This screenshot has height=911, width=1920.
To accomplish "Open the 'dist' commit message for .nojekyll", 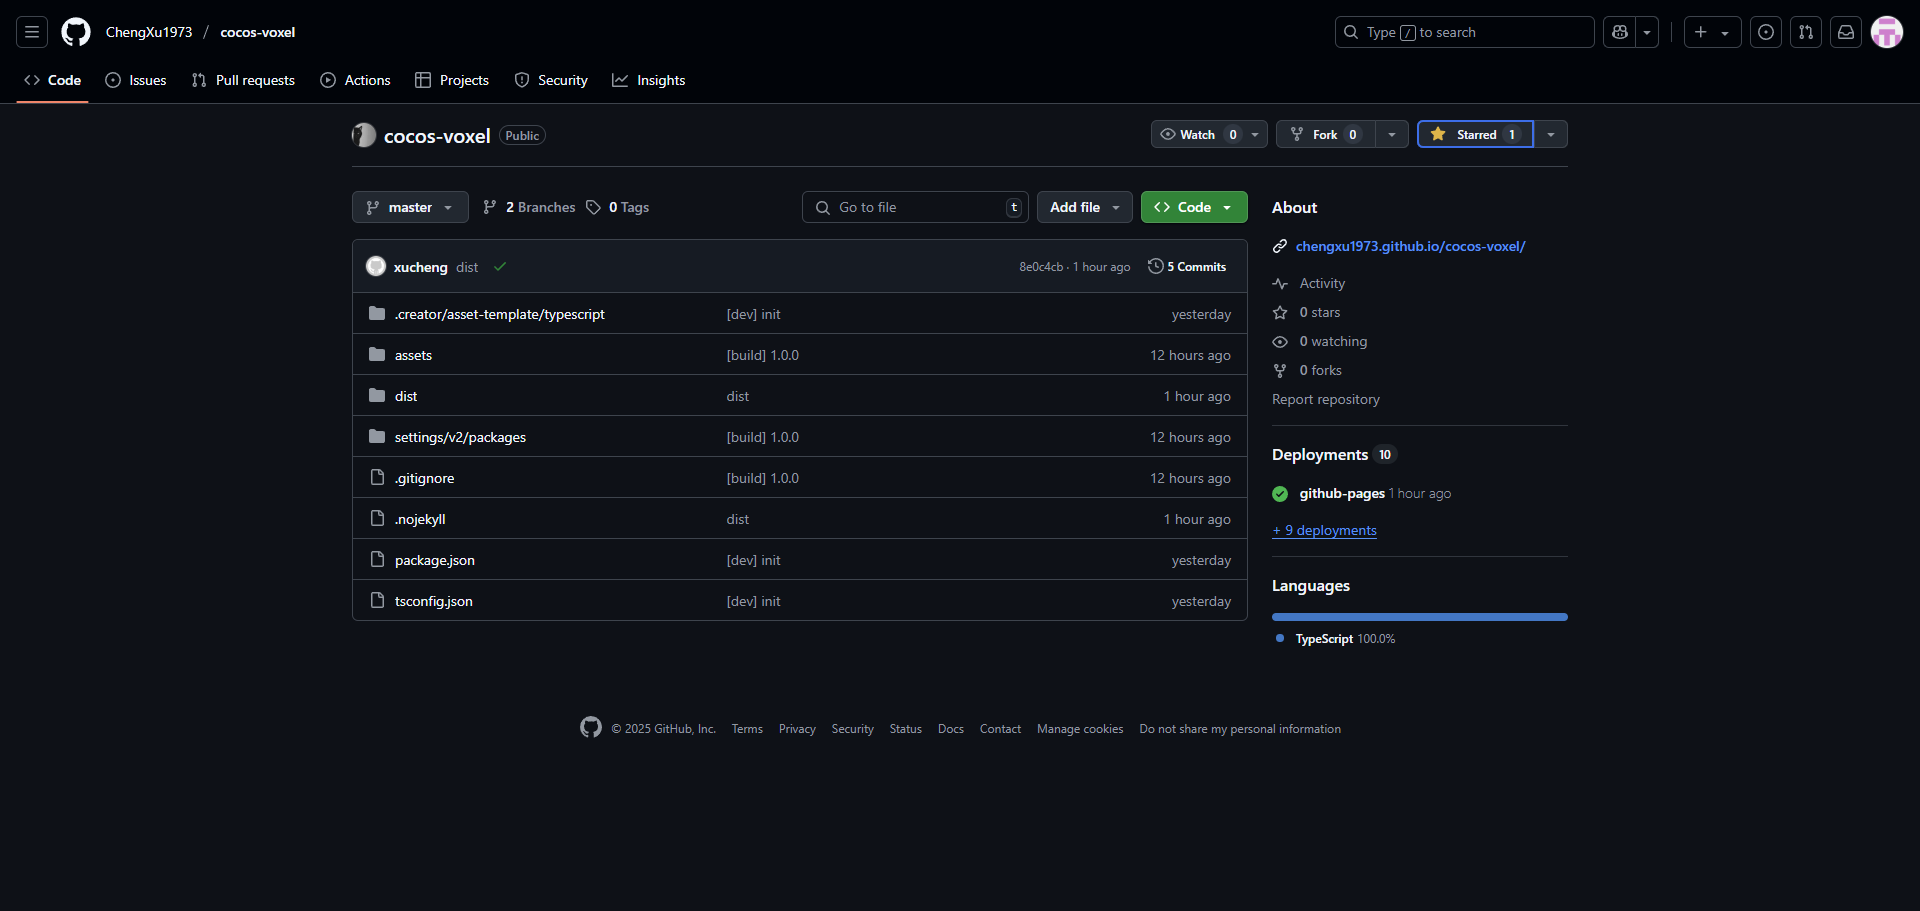I will [x=738, y=519].
